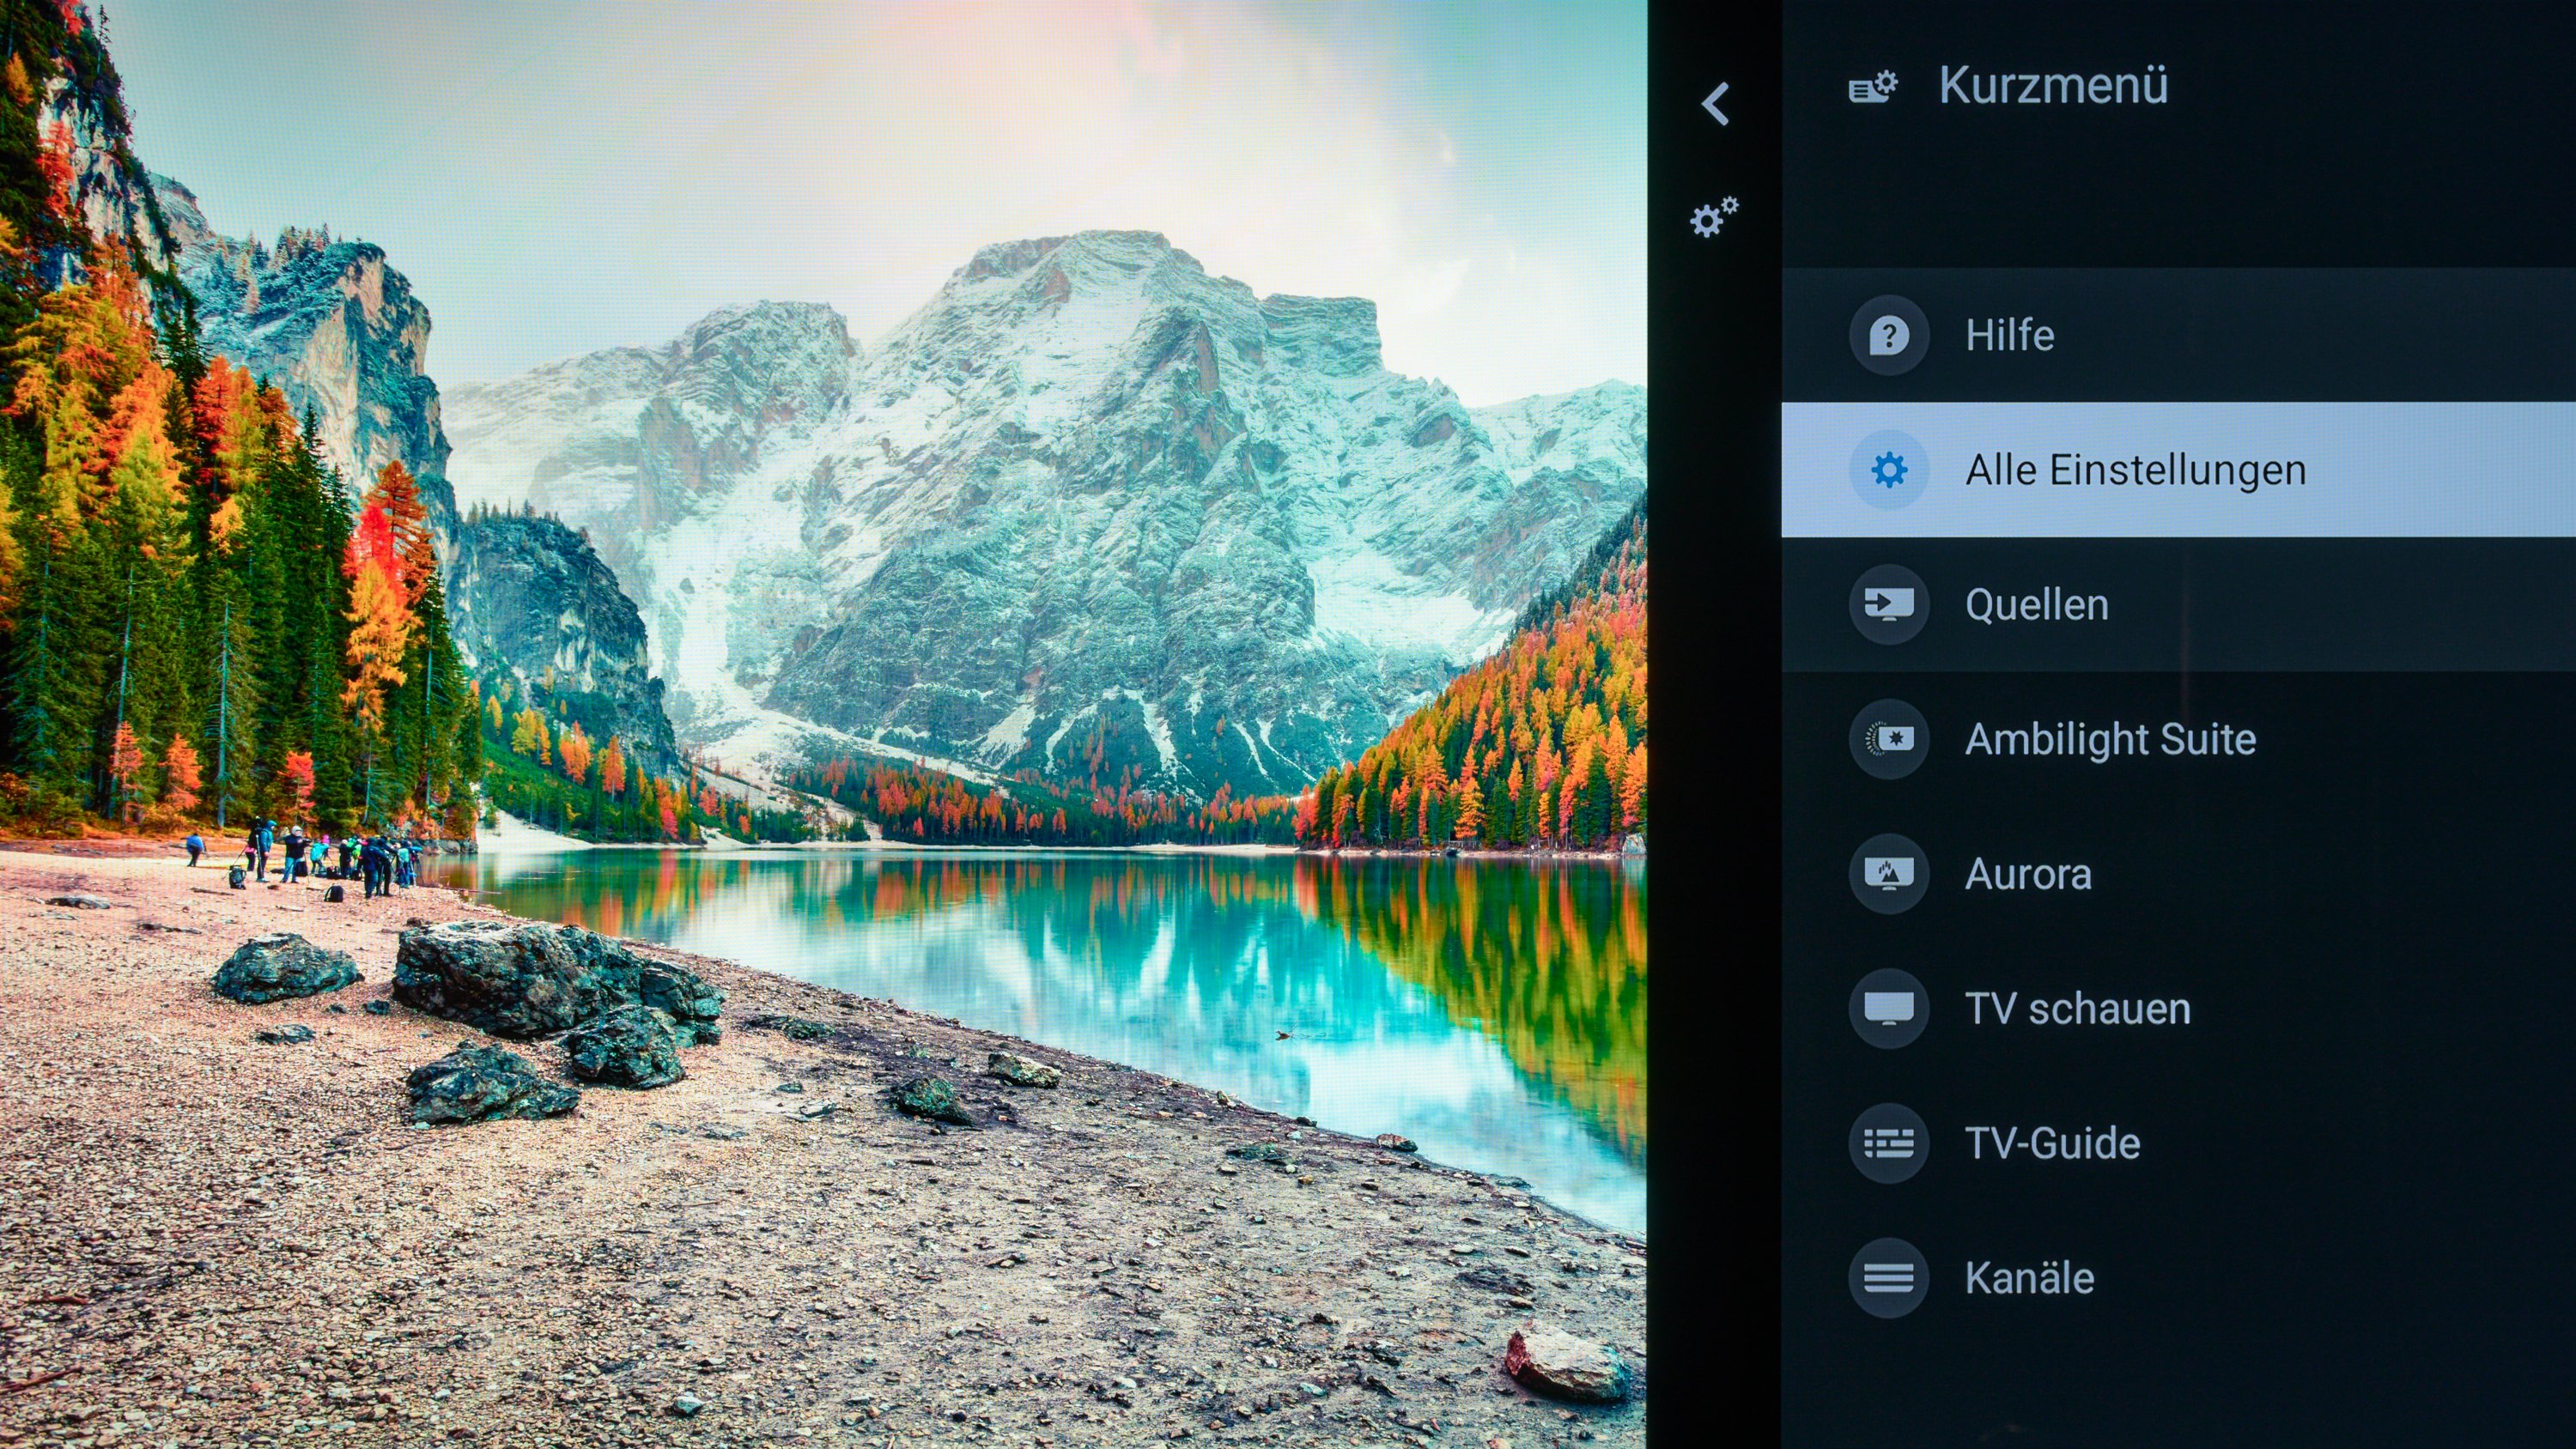Click the Quellen input source icon
Viewport: 2576px width, 1449px height.
[1888, 604]
